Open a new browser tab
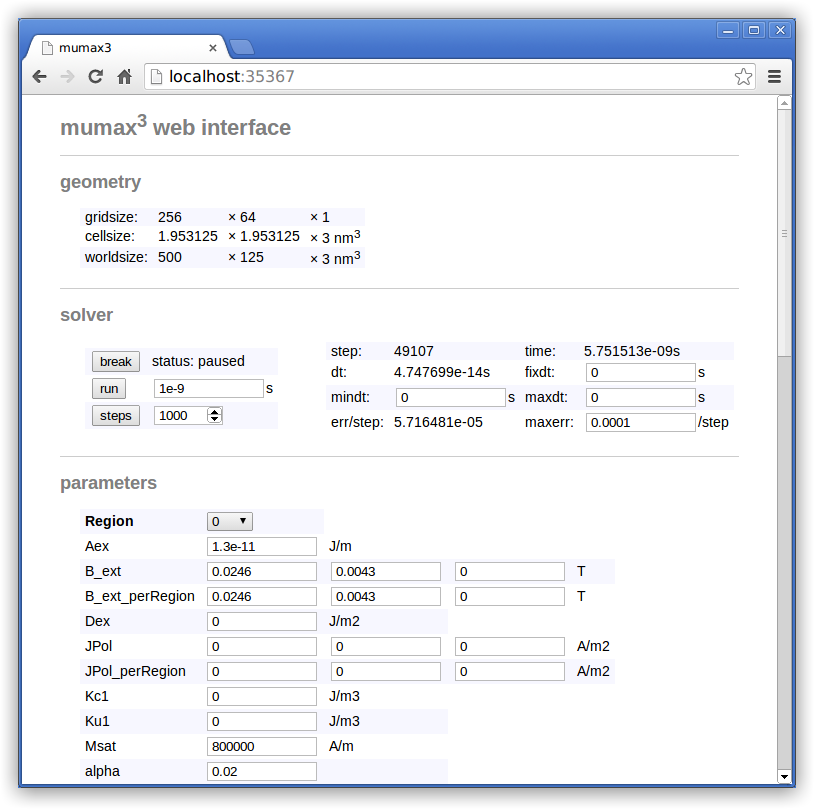The width and height of the screenshot is (814, 809). pos(241,47)
